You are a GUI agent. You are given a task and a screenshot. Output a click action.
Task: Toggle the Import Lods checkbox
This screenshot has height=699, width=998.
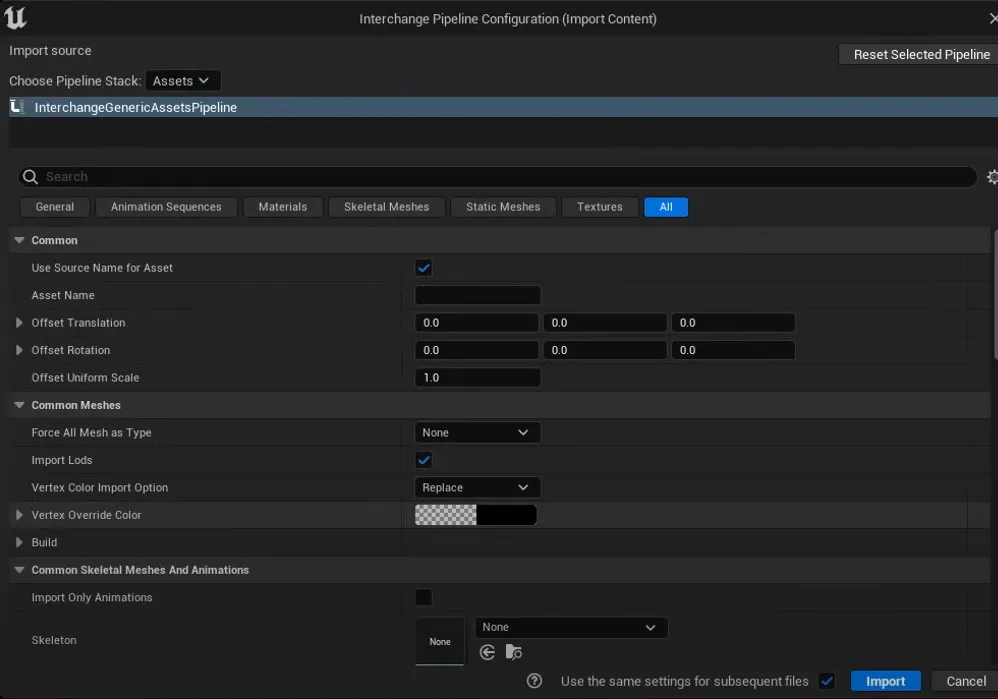point(423,460)
